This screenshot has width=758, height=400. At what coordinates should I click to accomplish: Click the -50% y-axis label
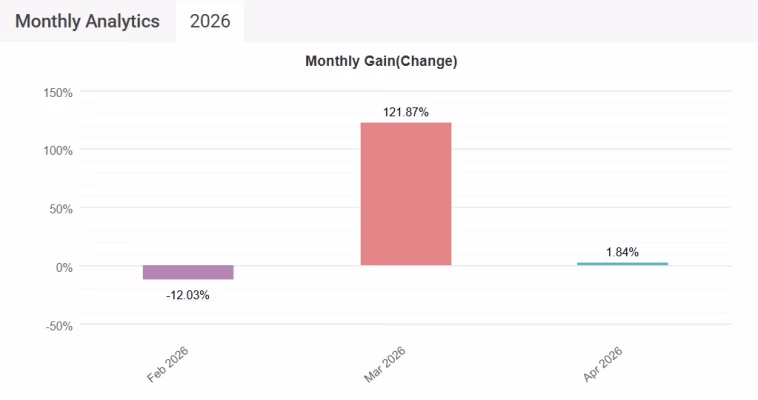click(59, 325)
